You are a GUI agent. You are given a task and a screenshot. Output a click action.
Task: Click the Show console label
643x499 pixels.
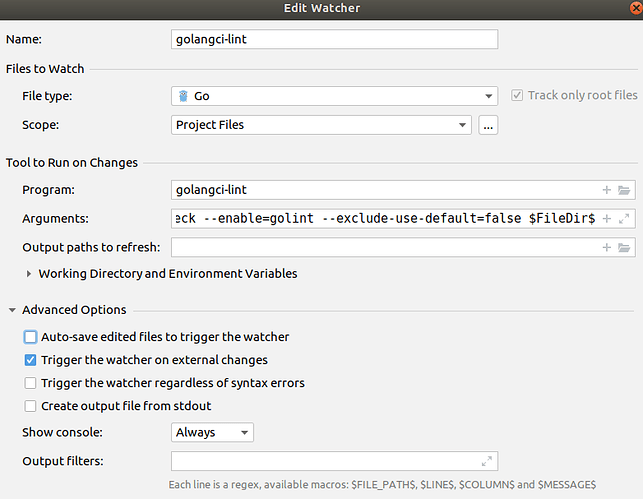click(x=62, y=432)
